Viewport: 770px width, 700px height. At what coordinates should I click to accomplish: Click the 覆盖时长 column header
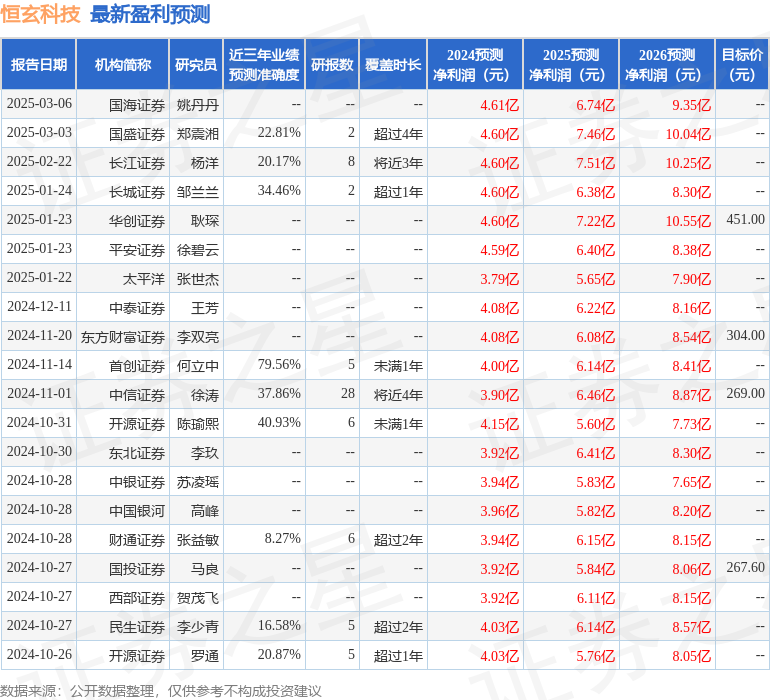[x=393, y=64]
